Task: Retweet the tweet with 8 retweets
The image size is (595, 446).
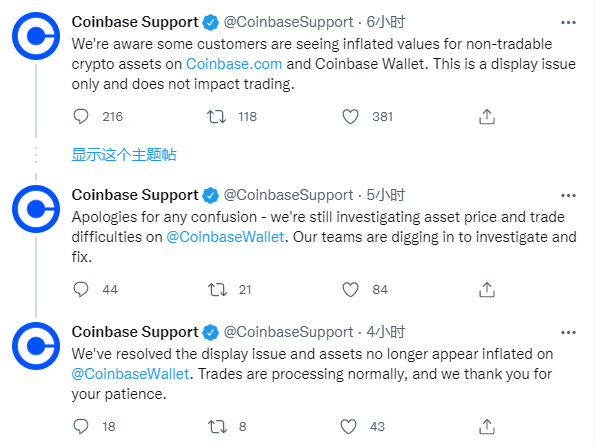Action: (217, 427)
